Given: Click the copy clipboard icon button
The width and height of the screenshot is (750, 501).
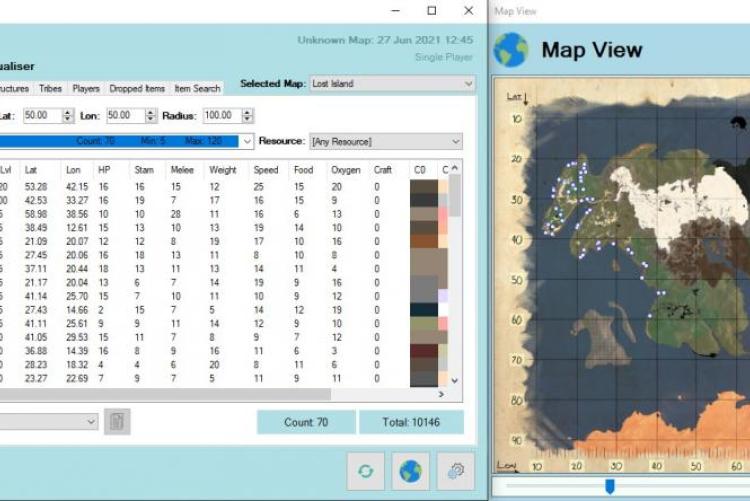Looking at the screenshot, I should coord(117,422).
